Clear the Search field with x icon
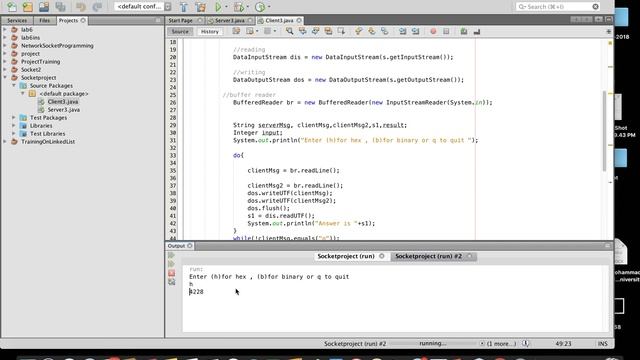This screenshot has height=360, width=640. (596, 7)
